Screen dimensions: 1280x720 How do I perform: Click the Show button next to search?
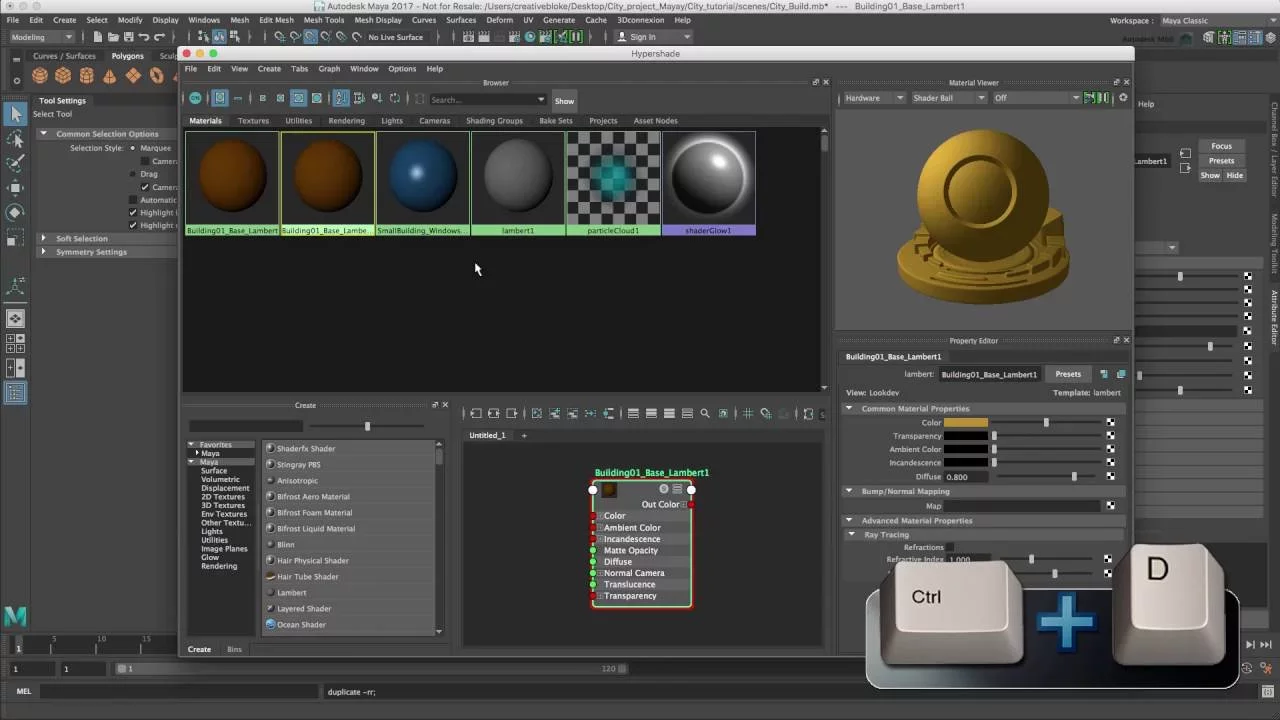click(564, 100)
